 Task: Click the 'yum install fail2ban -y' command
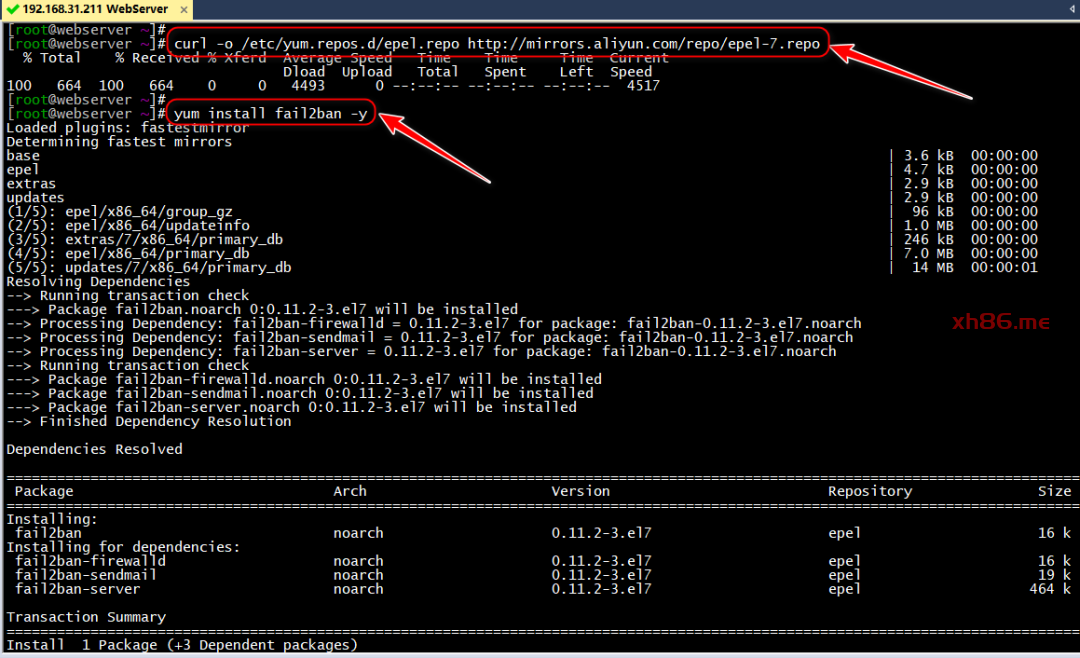click(x=271, y=114)
